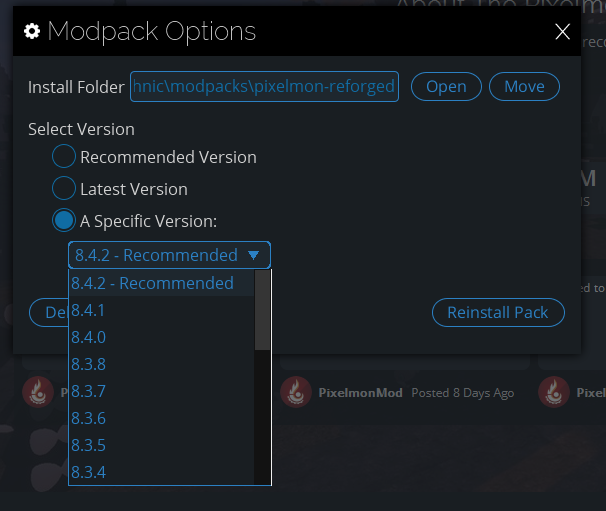The width and height of the screenshot is (606, 511).
Task: Click the PixelmonMod flame avatar beside Posted 8 Days Ago
Action: click(296, 392)
